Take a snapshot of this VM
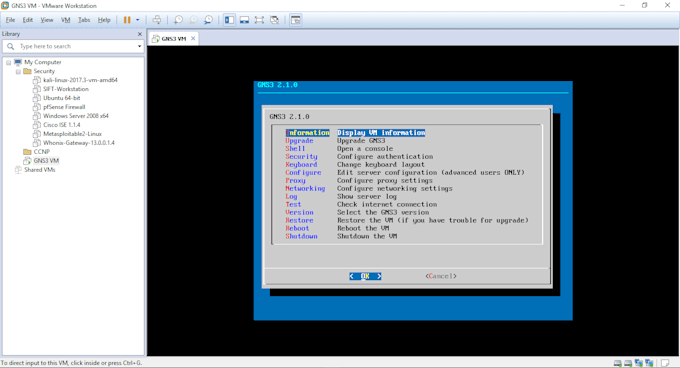This screenshot has width=680, height=368. (178, 20)
